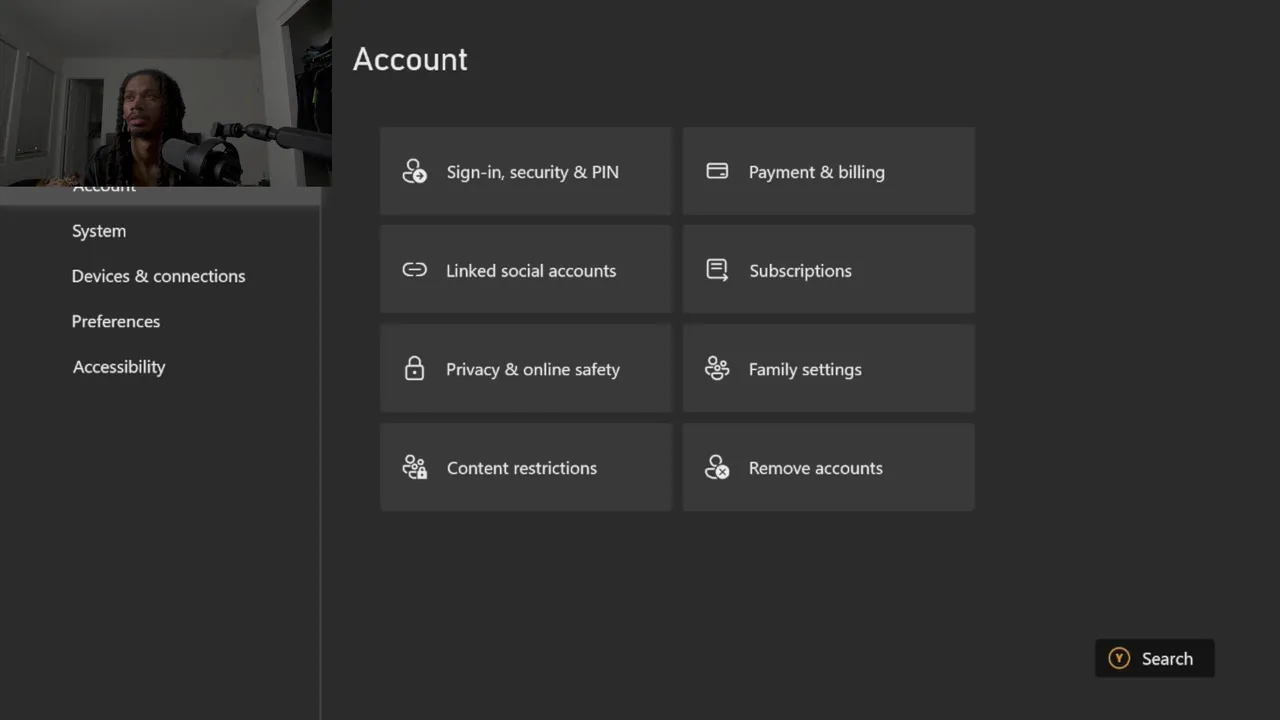Select the Subscriptions tile

828,270
